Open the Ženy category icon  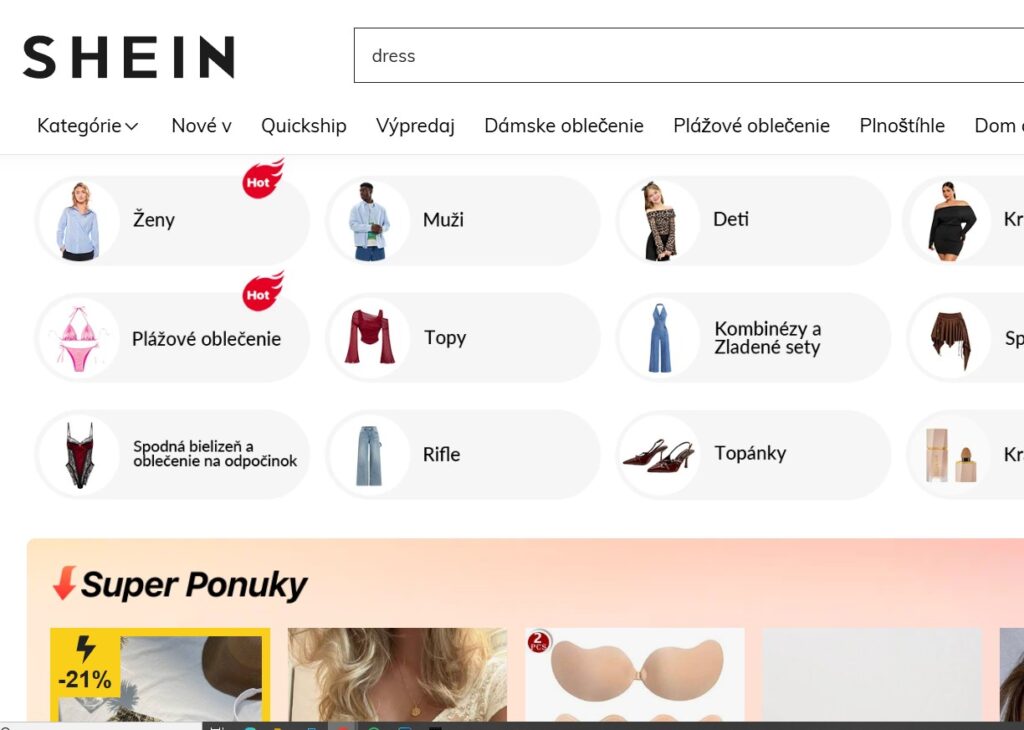78,221
